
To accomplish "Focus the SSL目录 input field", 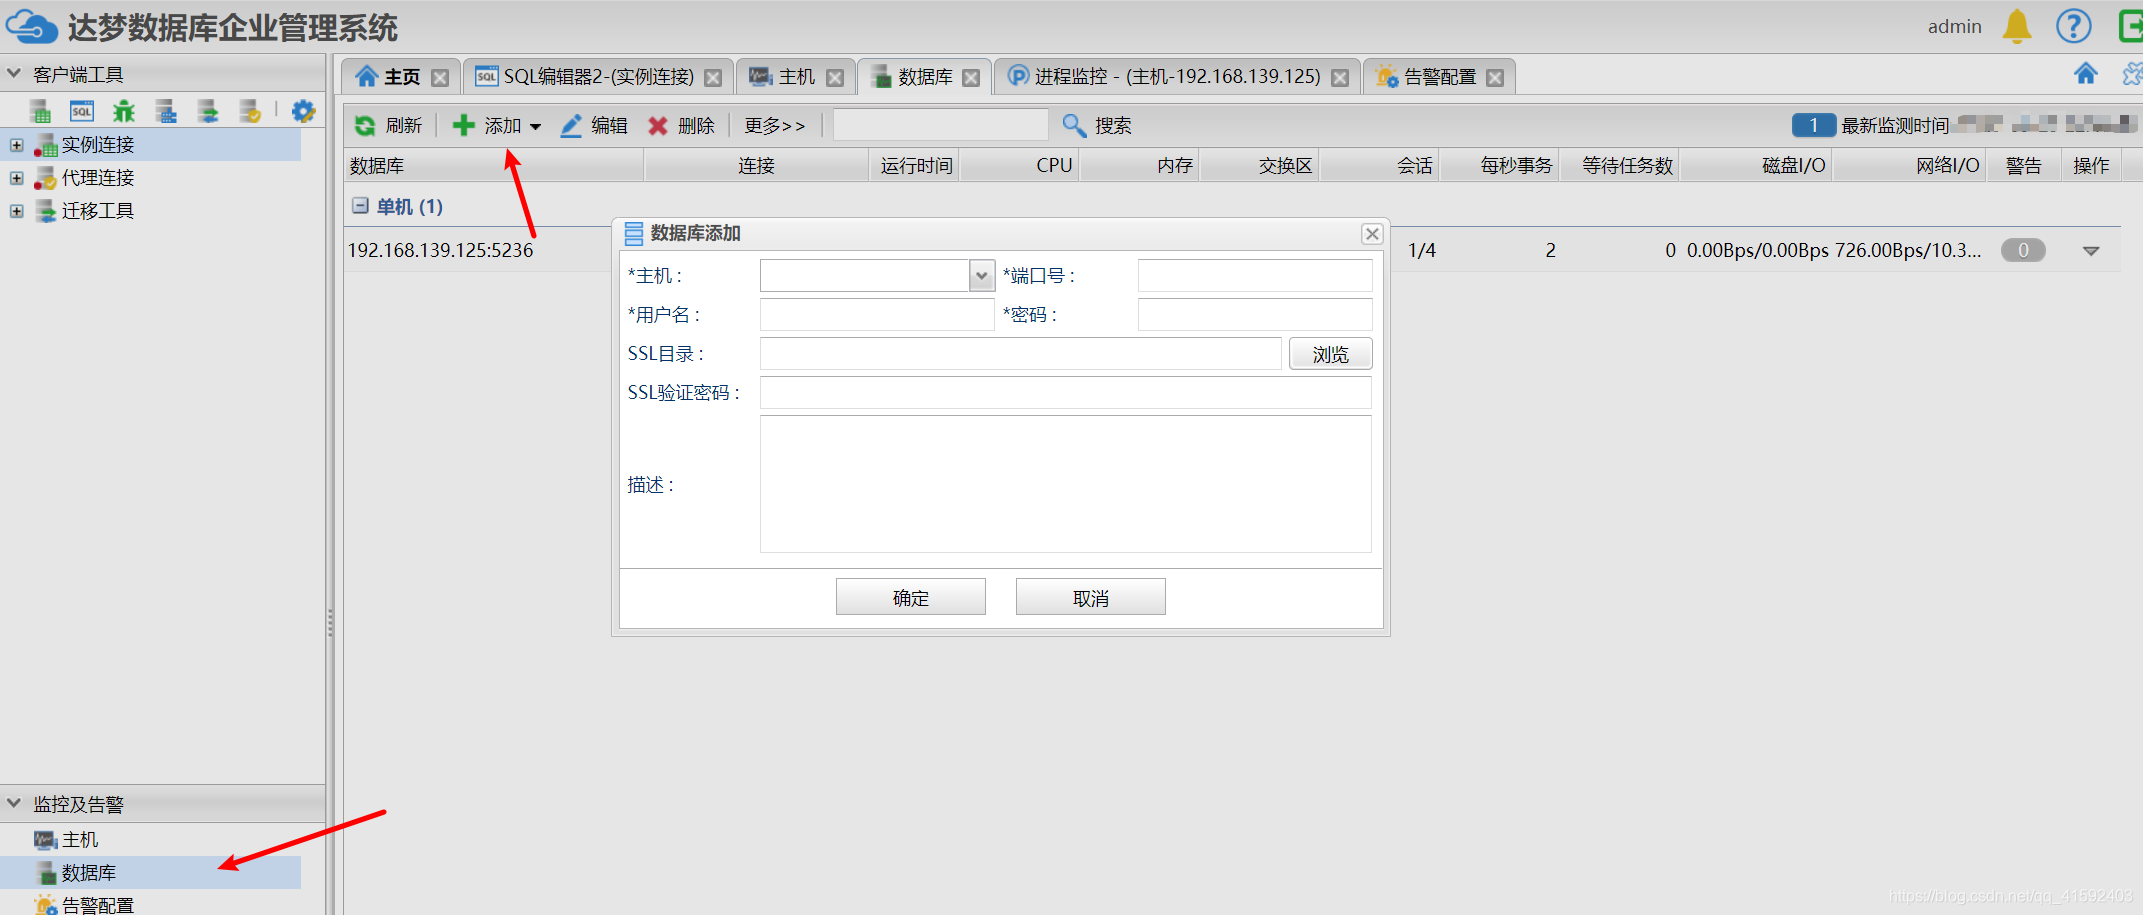I will click(x=1021, y=354).
